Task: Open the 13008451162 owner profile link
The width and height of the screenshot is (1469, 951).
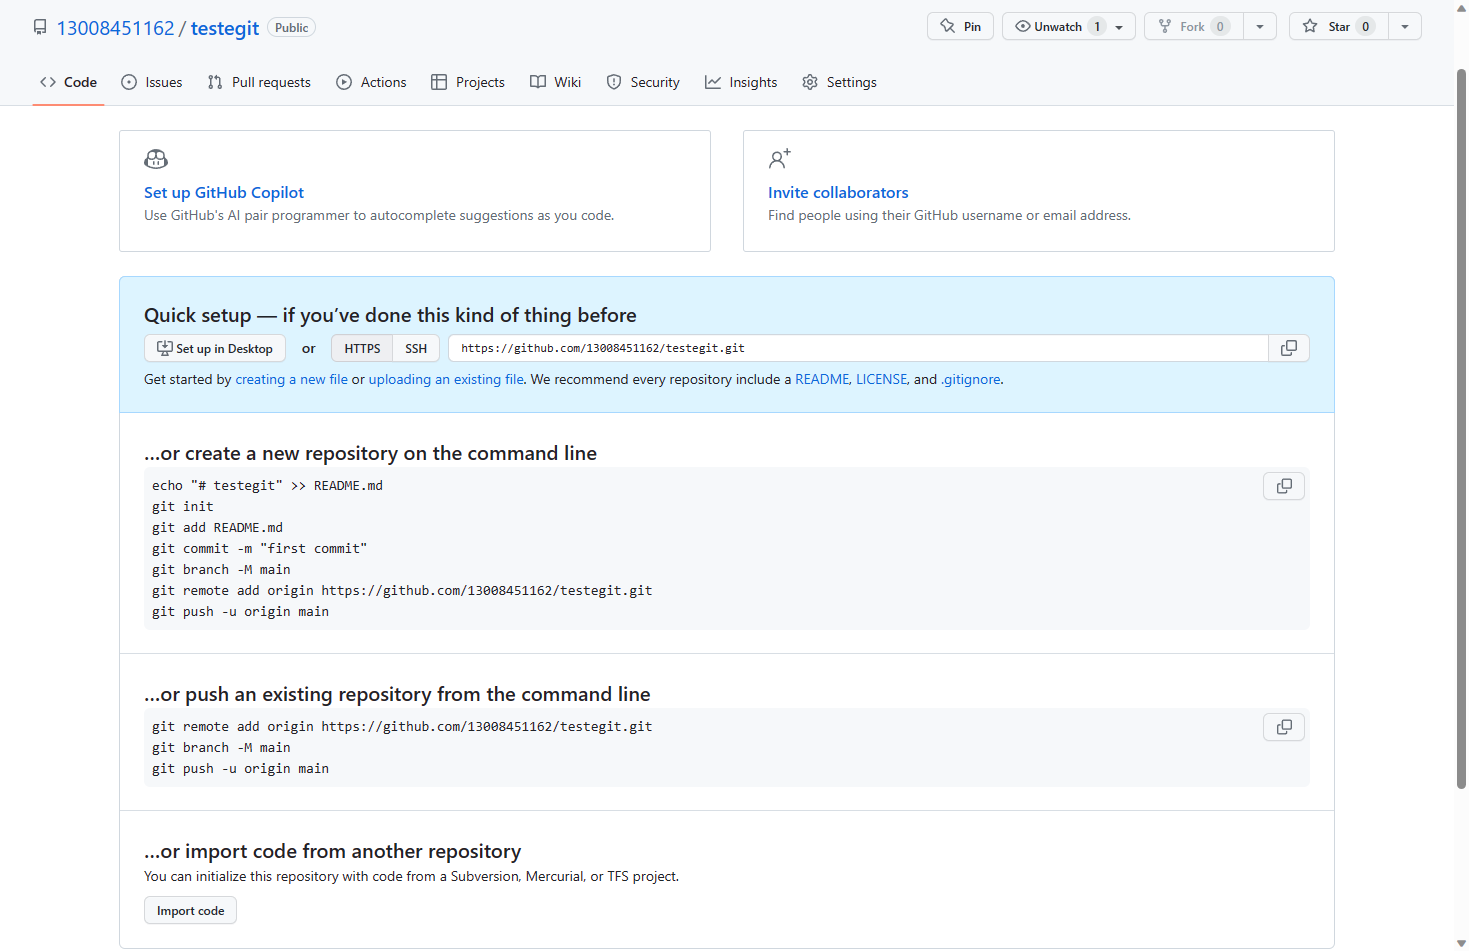Action: [x=115, y=28]
